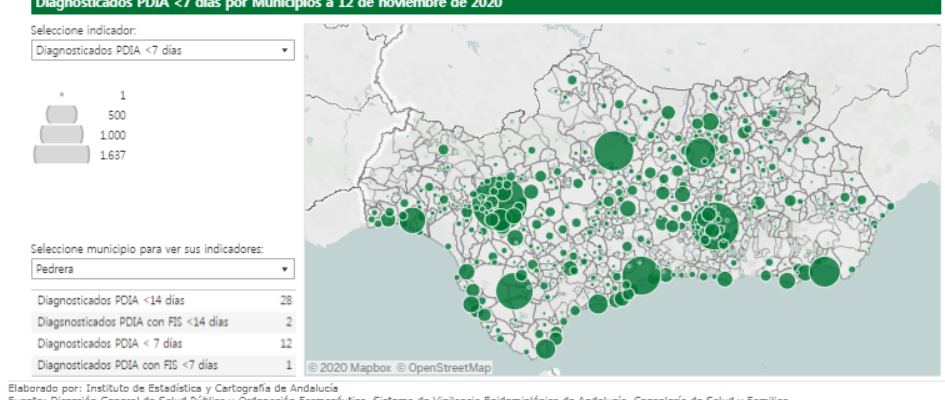Click the smallest legend bubble labeled 1
This screenshot has width=945, height=400.
click(x=62, y=95)
